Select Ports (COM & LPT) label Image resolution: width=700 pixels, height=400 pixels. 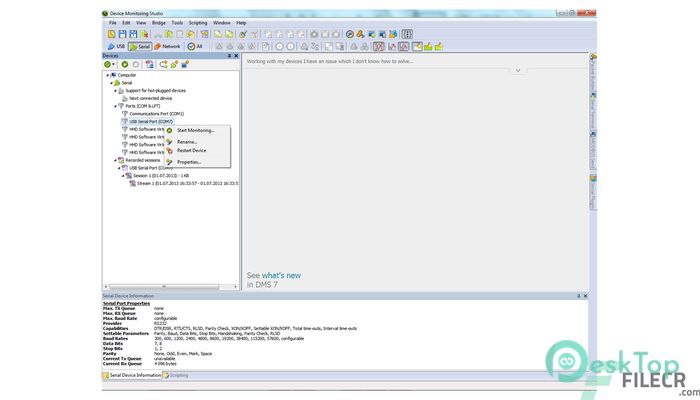tap(142, 106)
